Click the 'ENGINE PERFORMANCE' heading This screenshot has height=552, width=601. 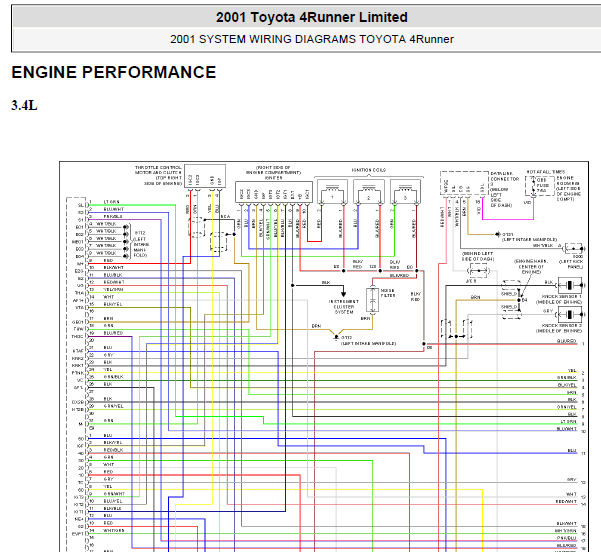click(114, 72)
